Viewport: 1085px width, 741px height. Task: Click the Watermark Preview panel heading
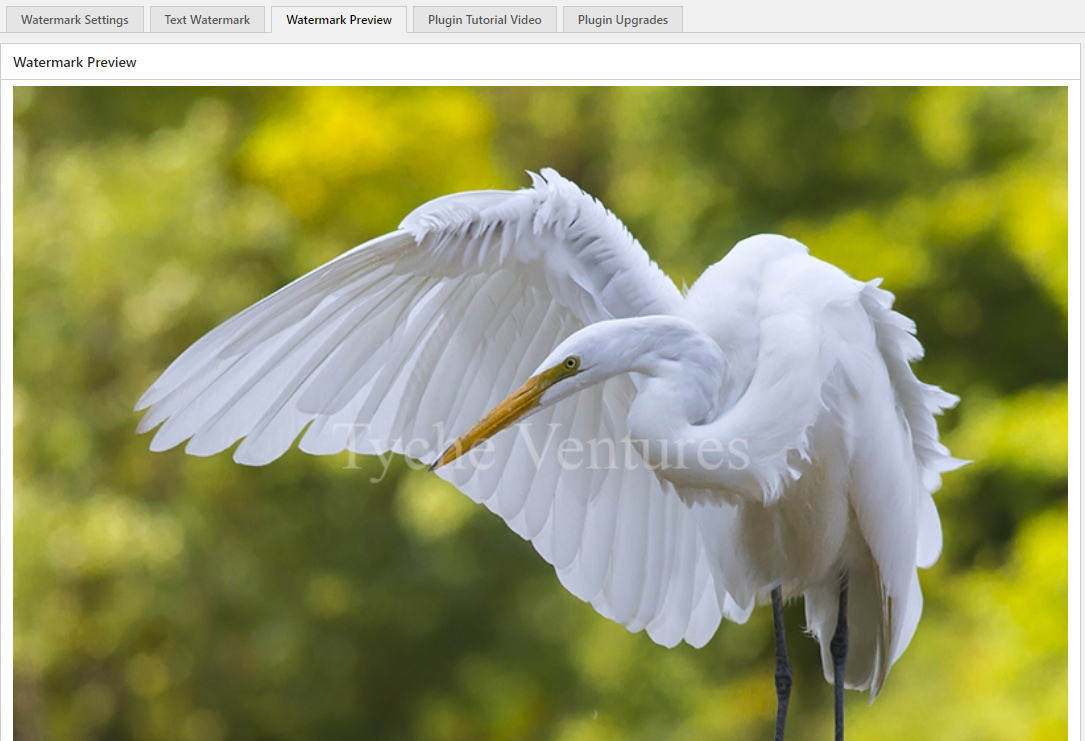click(x=75, y=62)
